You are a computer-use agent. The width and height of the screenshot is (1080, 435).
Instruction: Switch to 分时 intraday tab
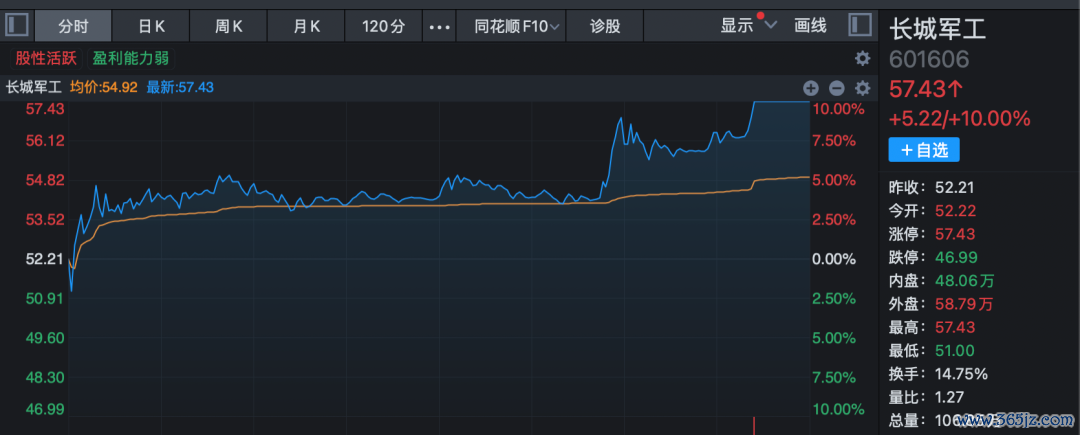click(73, 27)
